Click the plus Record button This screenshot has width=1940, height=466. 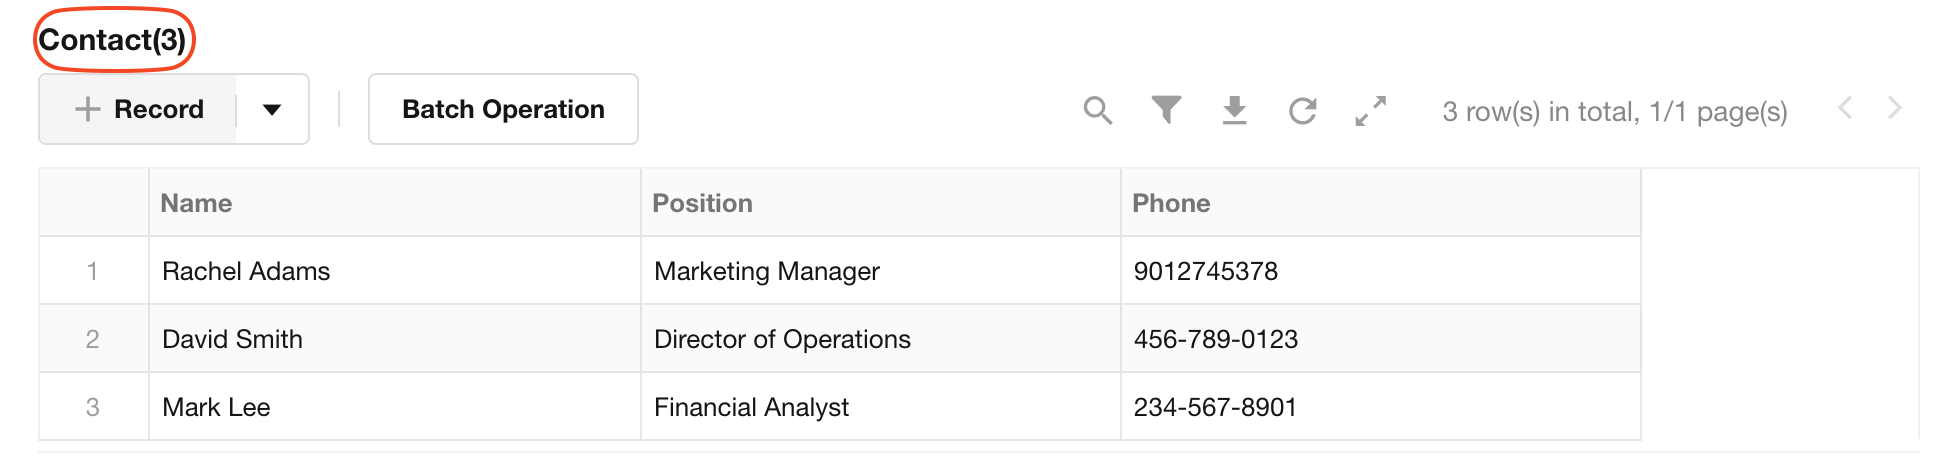click(x=140, y=109)
